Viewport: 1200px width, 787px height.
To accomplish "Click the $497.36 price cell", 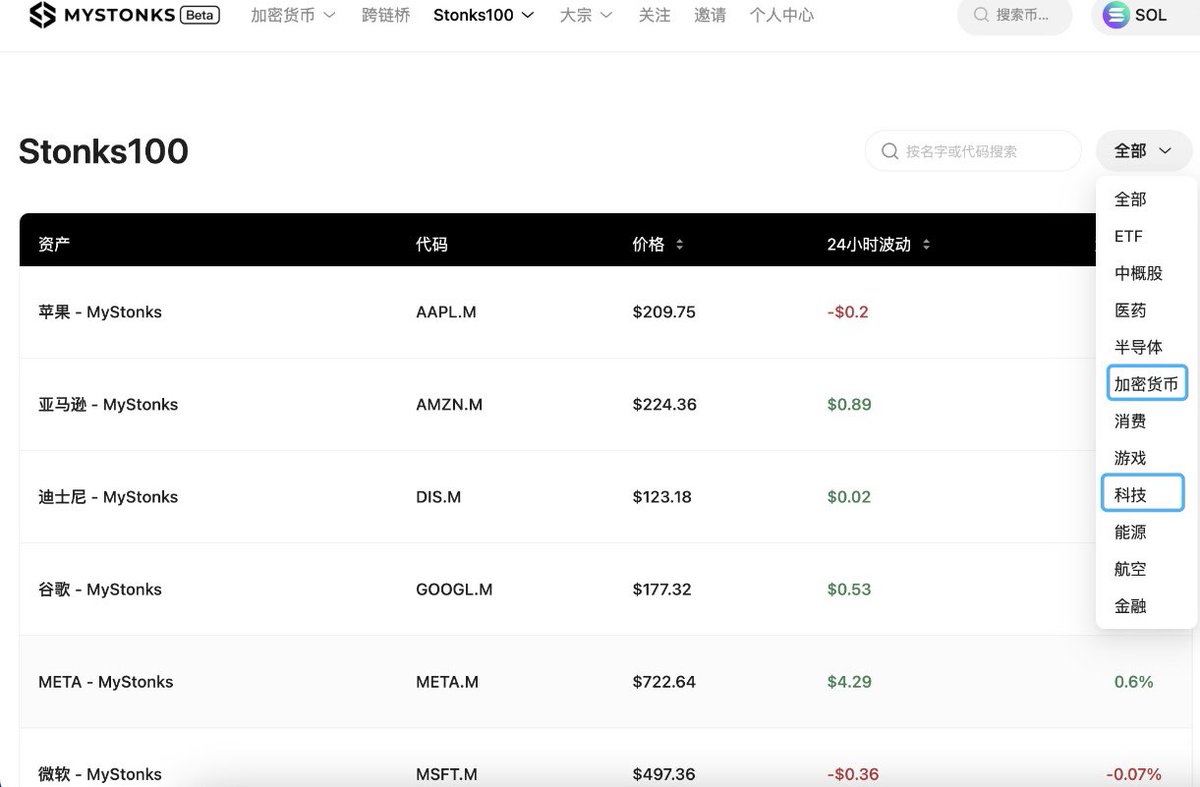I will [664, 775].
